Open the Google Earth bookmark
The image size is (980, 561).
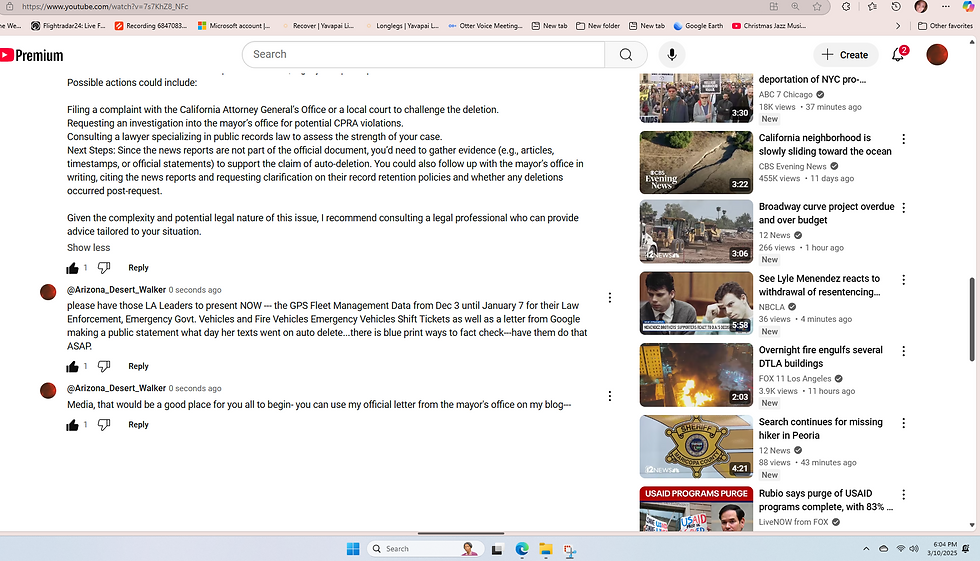pos(698,26)
